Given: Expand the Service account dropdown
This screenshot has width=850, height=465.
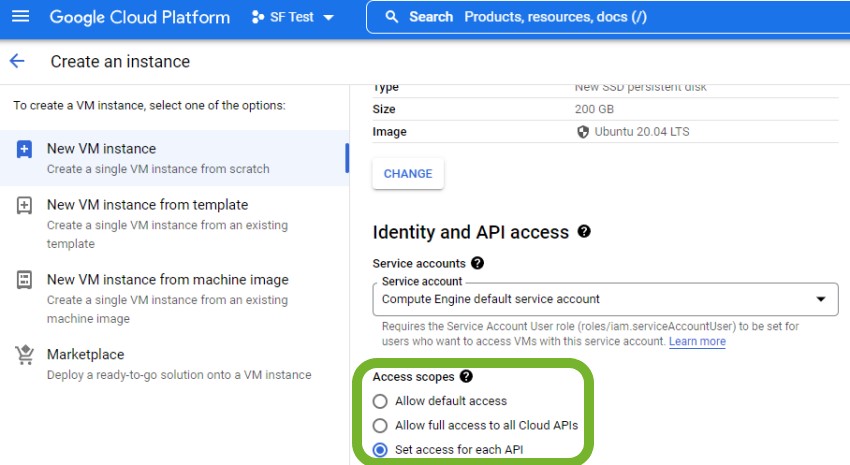Looking at the screenshot, I should pos(821,299).
